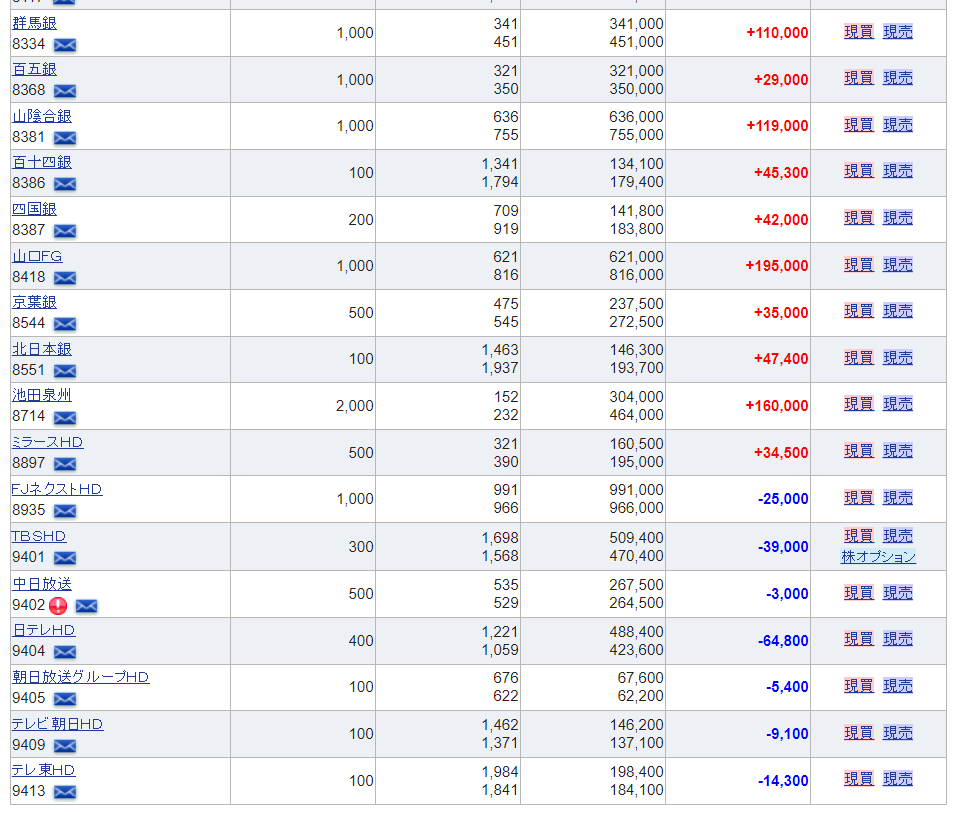The width and height of the screenshot is (958, 813).
Task: Click the mail icon beside code 8368
Action: point(65,91)
